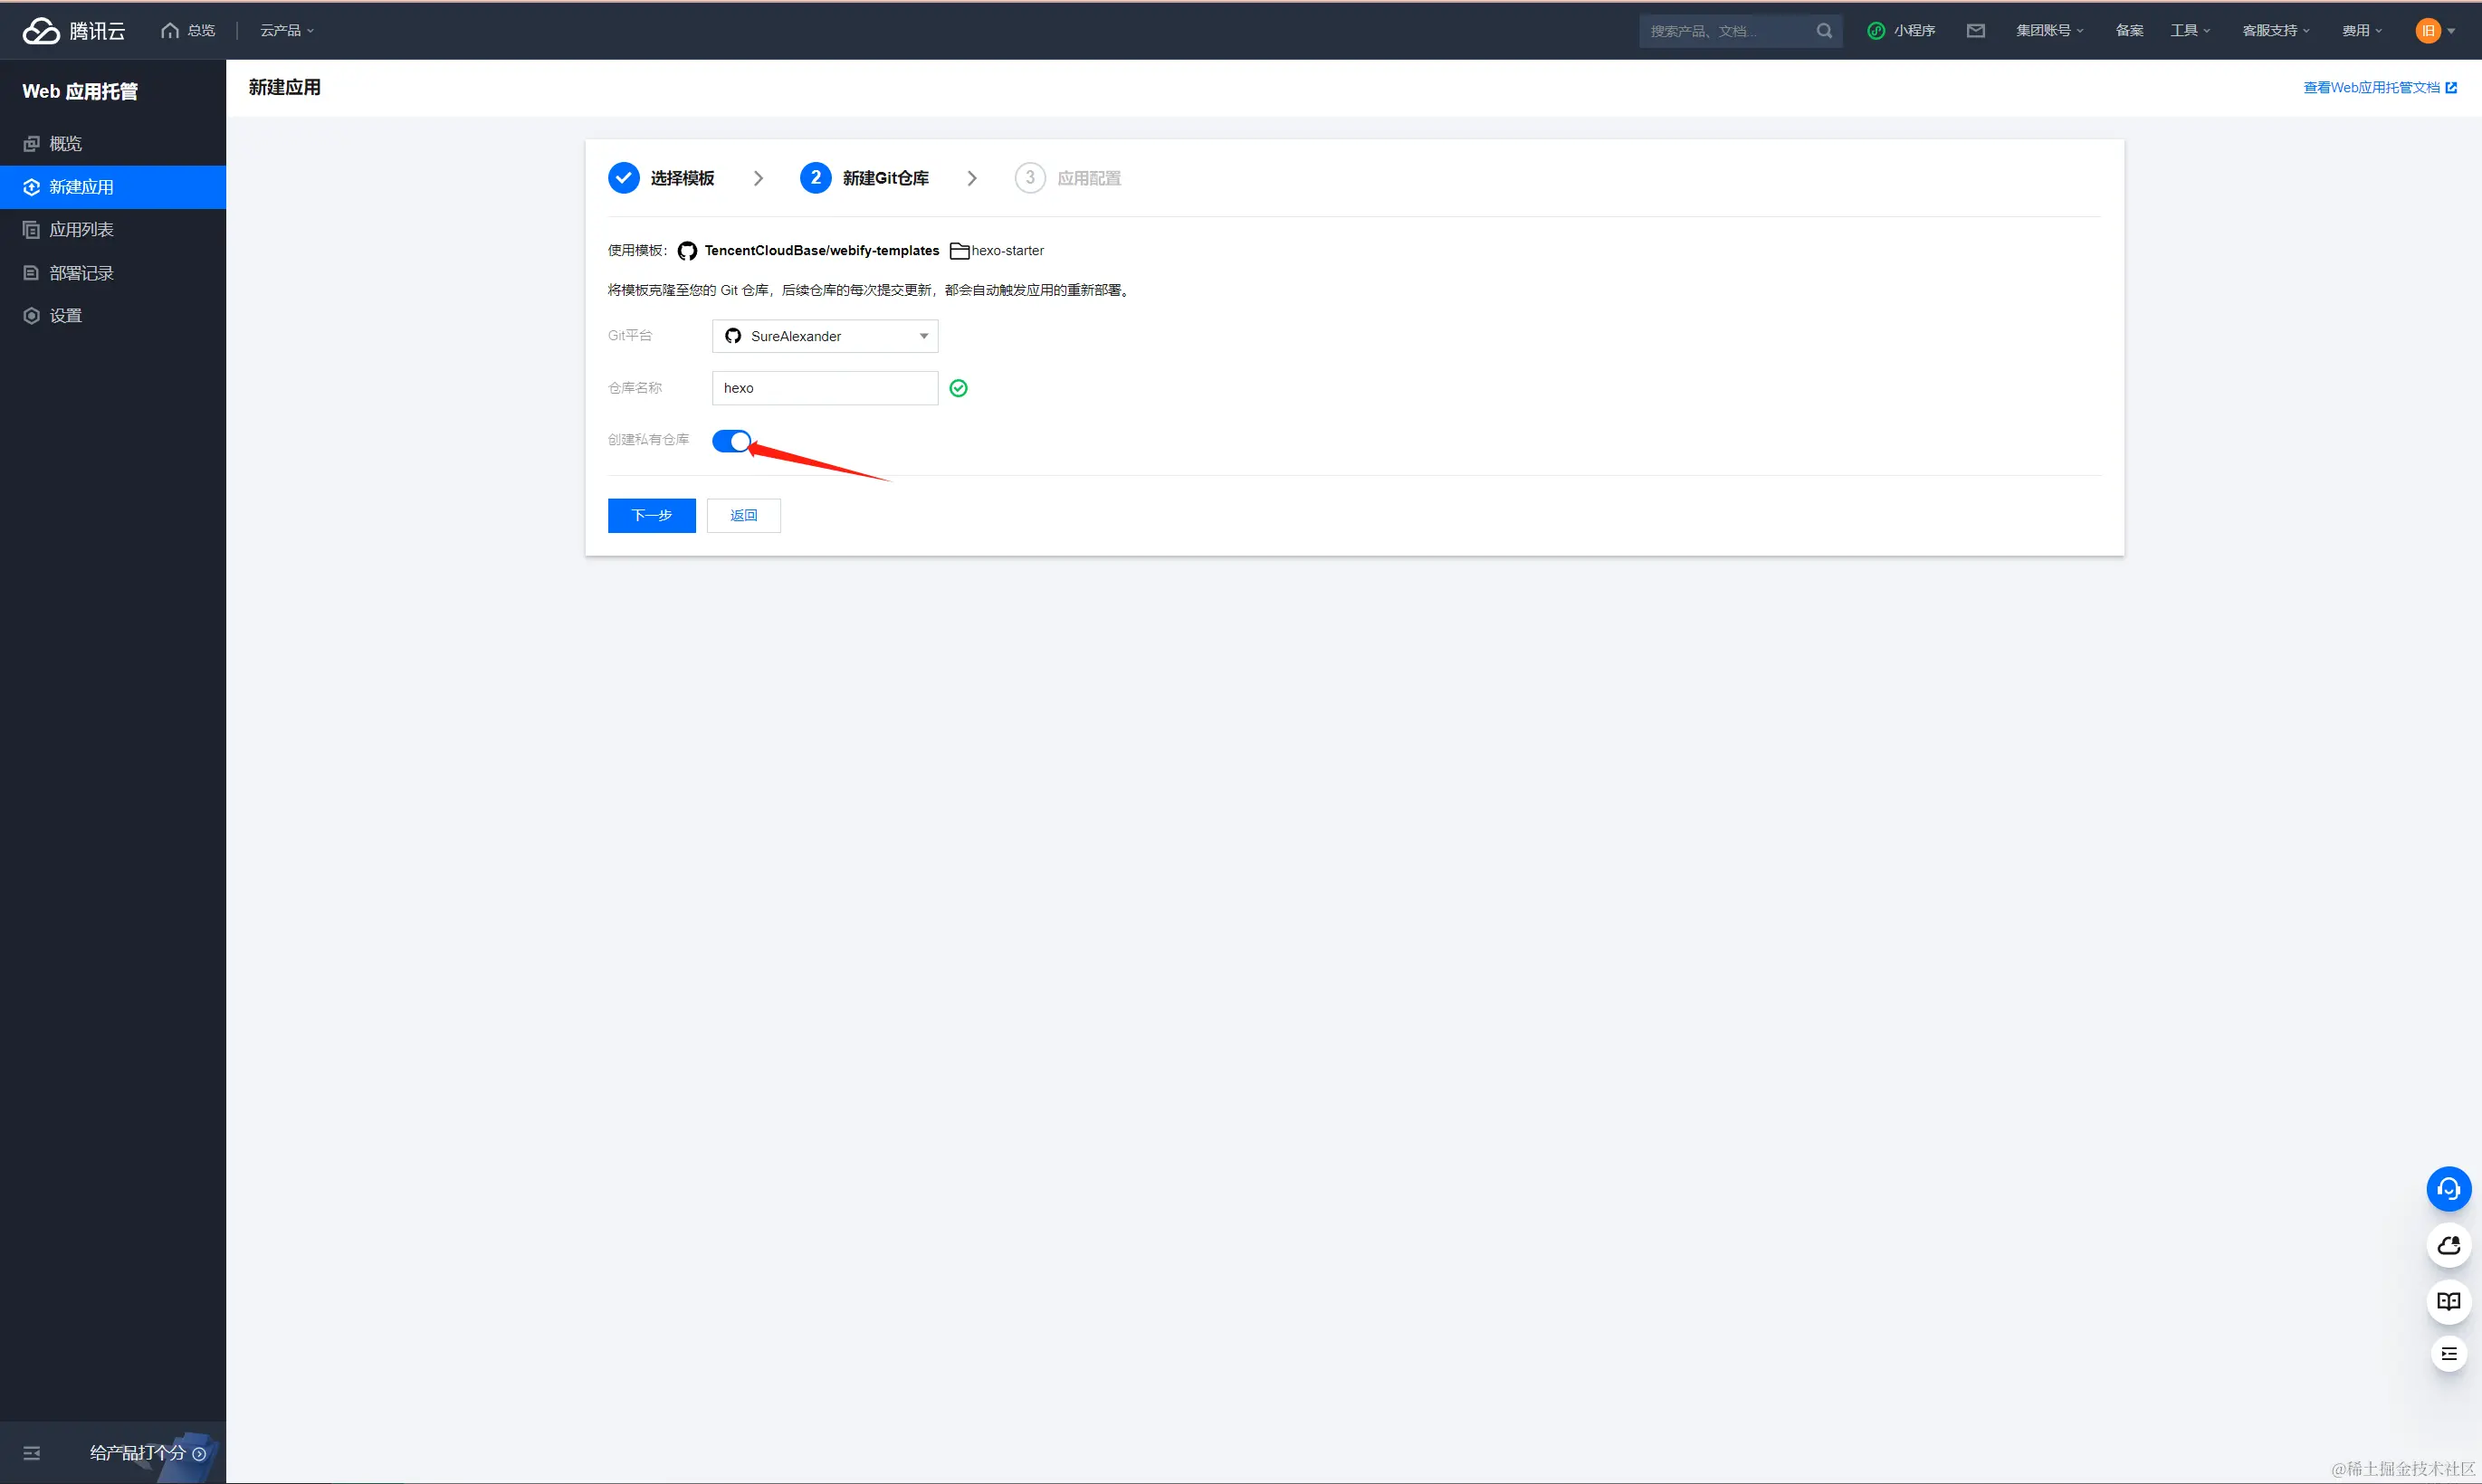Image resolution: width=2482 pixels, height=1484 pixels.
Task: Collapse the sidebar with the bottom-left icon
Action: click(x=32, y=1453)
